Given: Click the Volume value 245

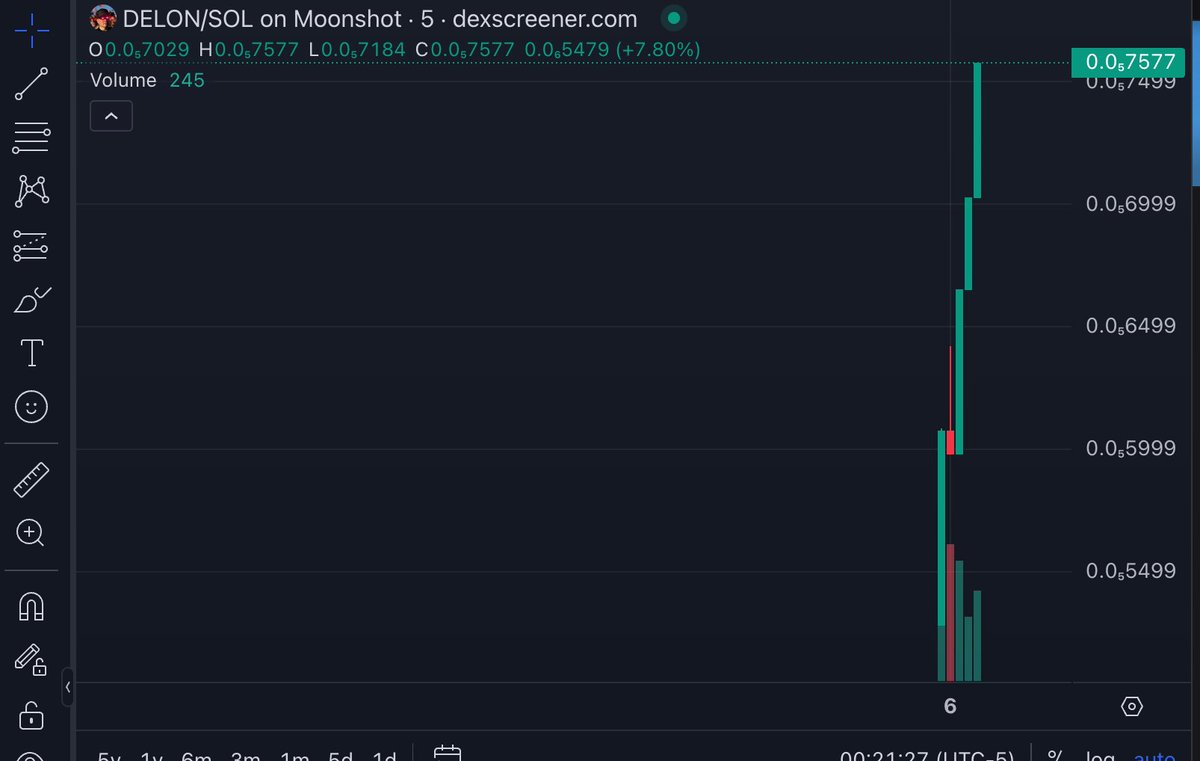Looking at the screenshot, I should click(x=187, y=80).
